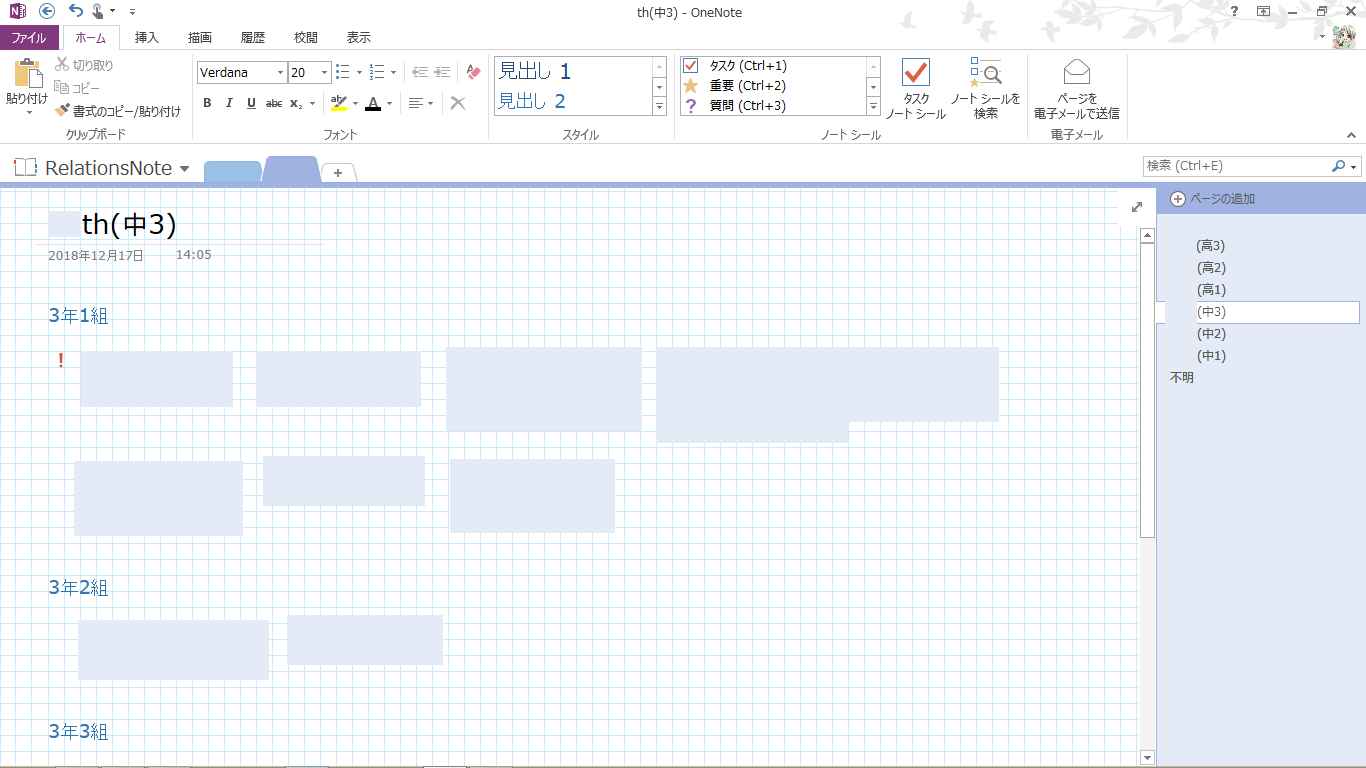Toggle bold formatting
The width and height of the screenshot is (1366, 768).
pos(207,103)
